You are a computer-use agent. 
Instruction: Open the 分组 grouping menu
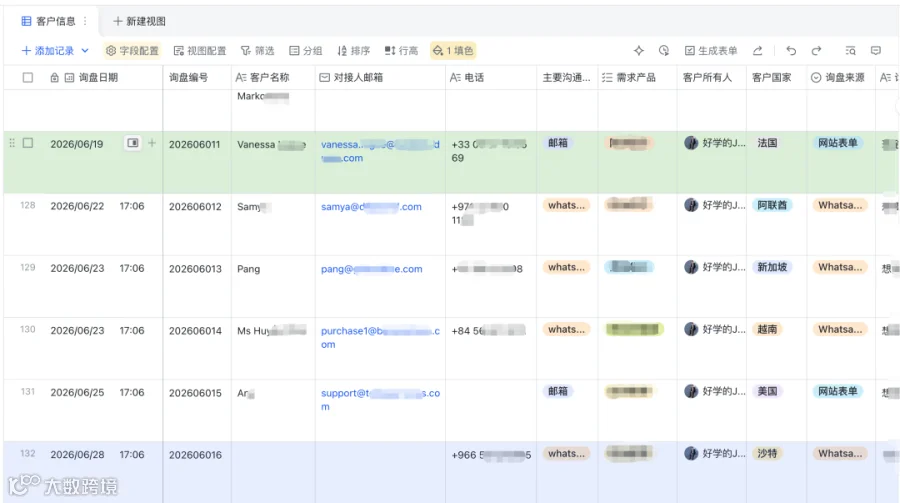click(x=305, y=51)
